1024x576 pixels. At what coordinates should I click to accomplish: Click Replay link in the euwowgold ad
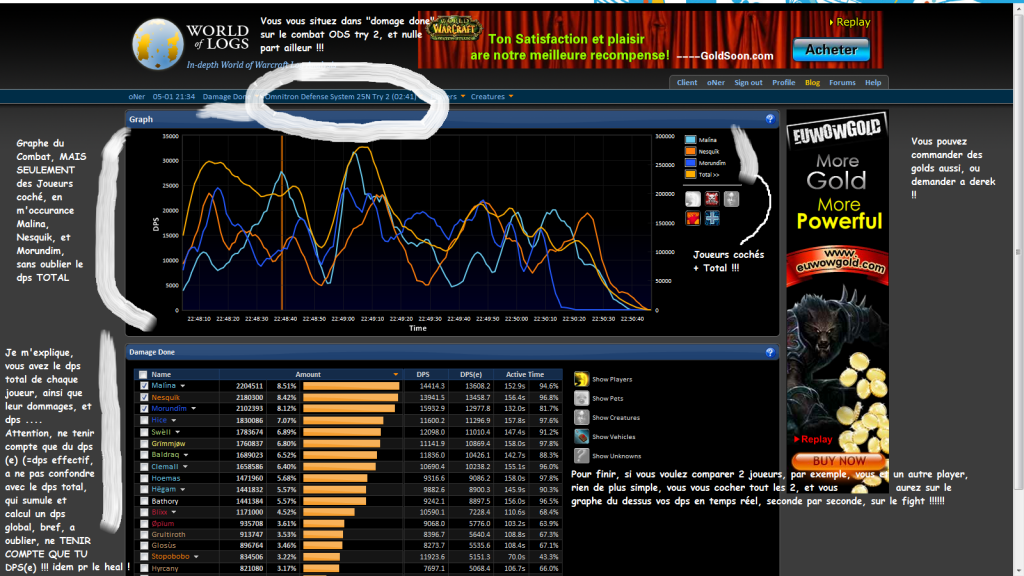click(x=813, y=440)
